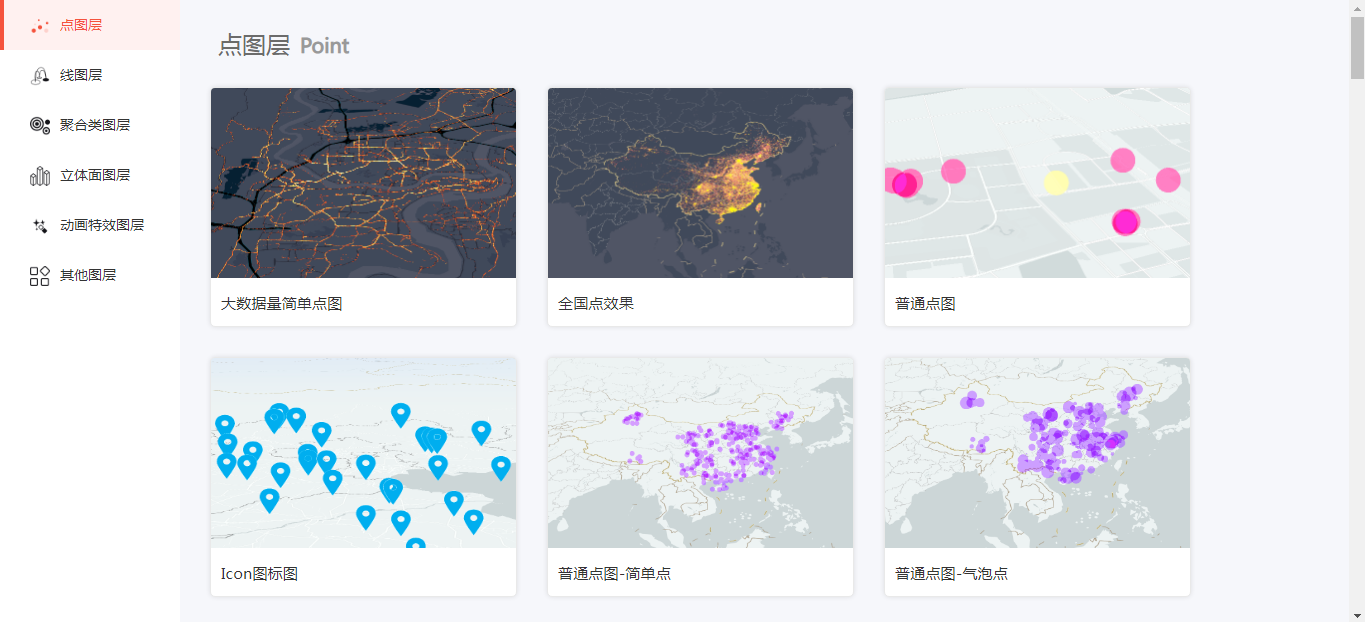Select 其他图层 in sidebar
This screenshot has height=622, width=1365.
90,275
